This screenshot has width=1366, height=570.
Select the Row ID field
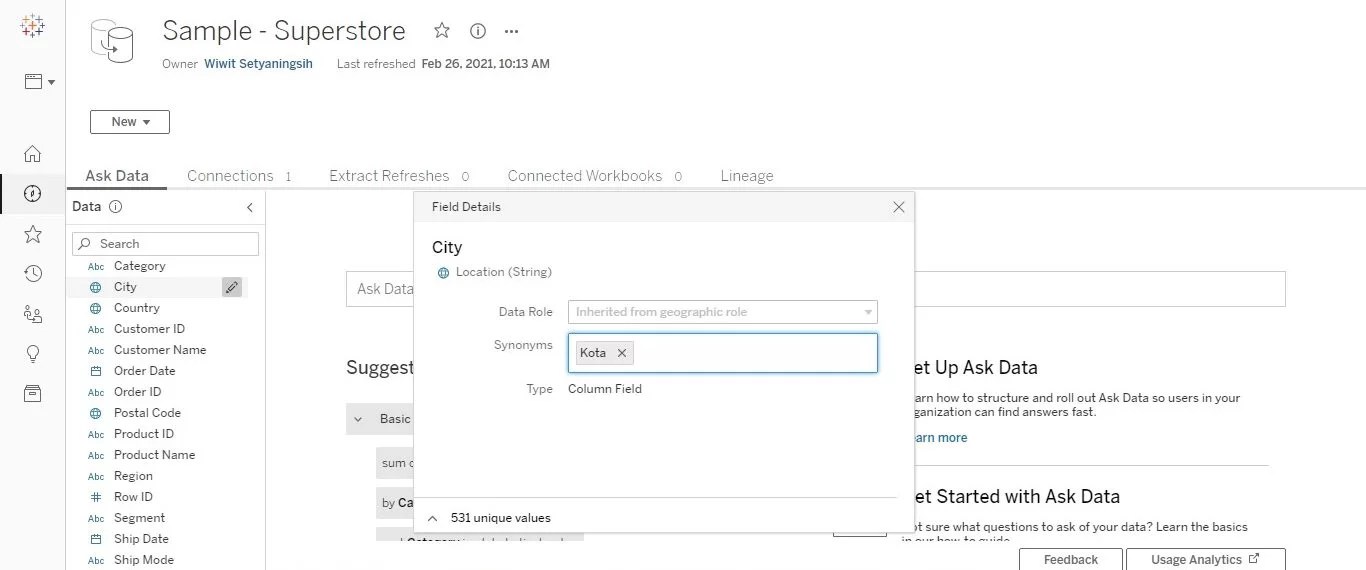(x=133, y=497)
